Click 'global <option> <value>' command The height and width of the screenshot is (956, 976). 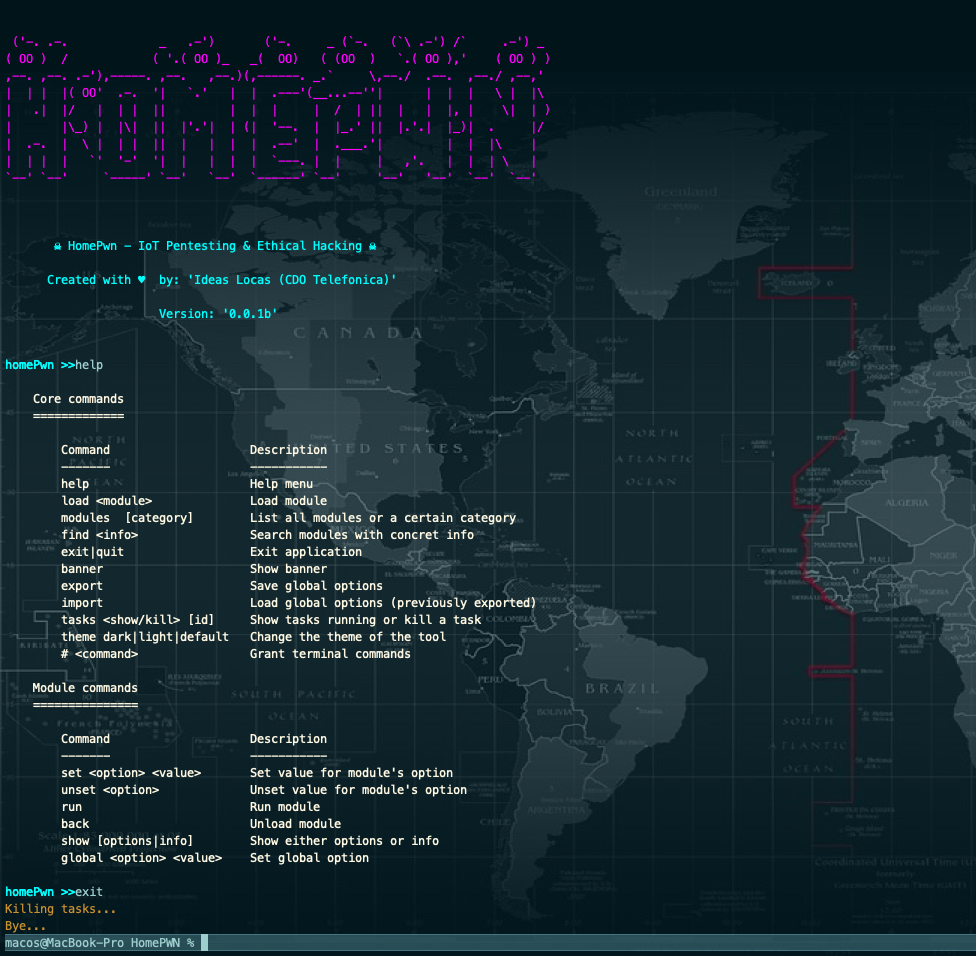[x=141, y=858]
